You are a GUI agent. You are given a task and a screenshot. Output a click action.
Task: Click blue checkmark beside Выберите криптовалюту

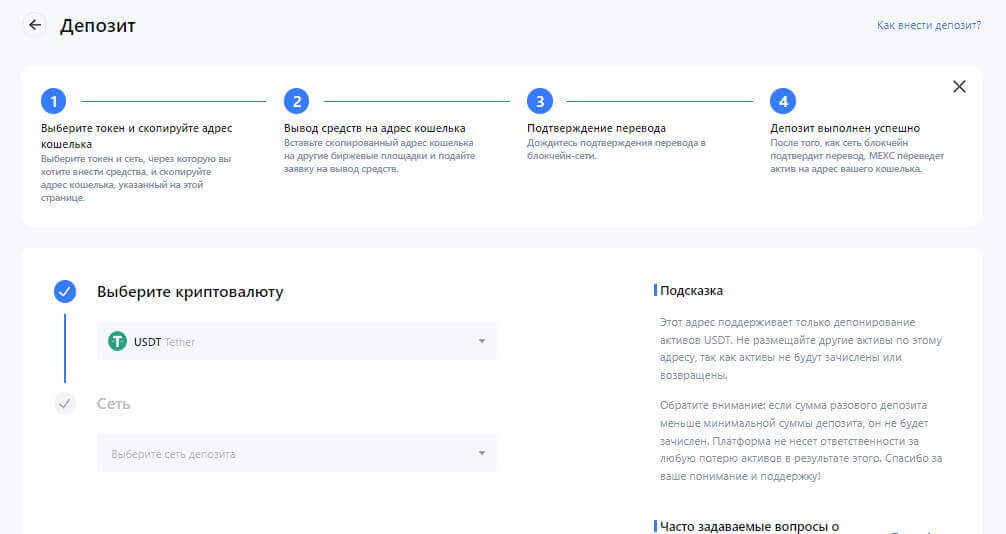65,291
